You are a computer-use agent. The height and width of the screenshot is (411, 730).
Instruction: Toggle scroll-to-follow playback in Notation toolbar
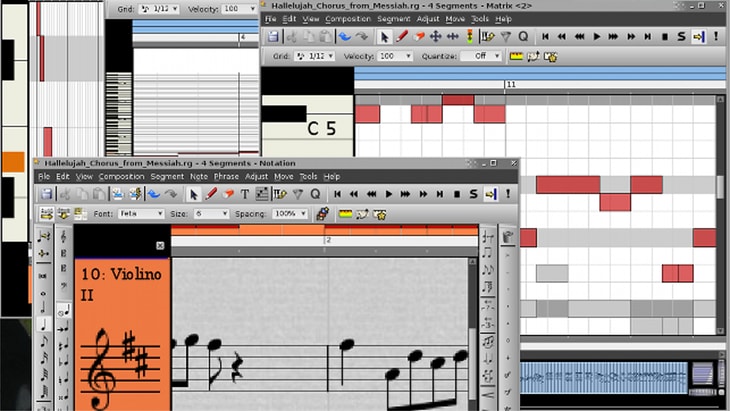click(x=490, y=194)
